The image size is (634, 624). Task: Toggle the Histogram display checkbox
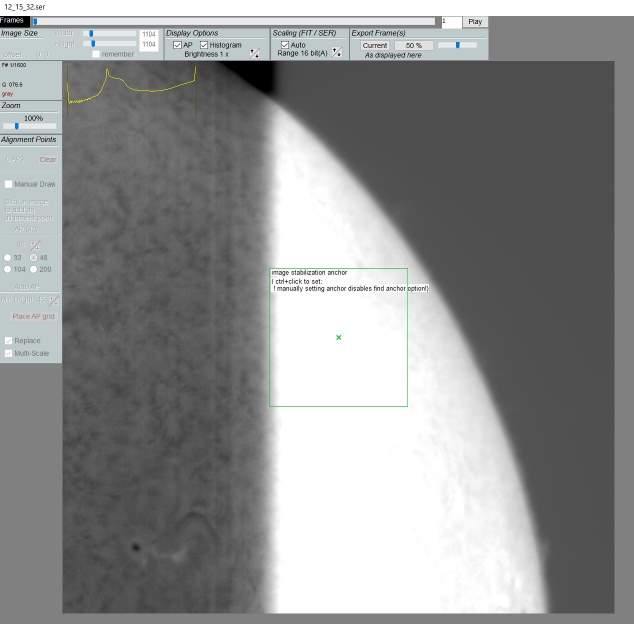click(x=204, y=45)
